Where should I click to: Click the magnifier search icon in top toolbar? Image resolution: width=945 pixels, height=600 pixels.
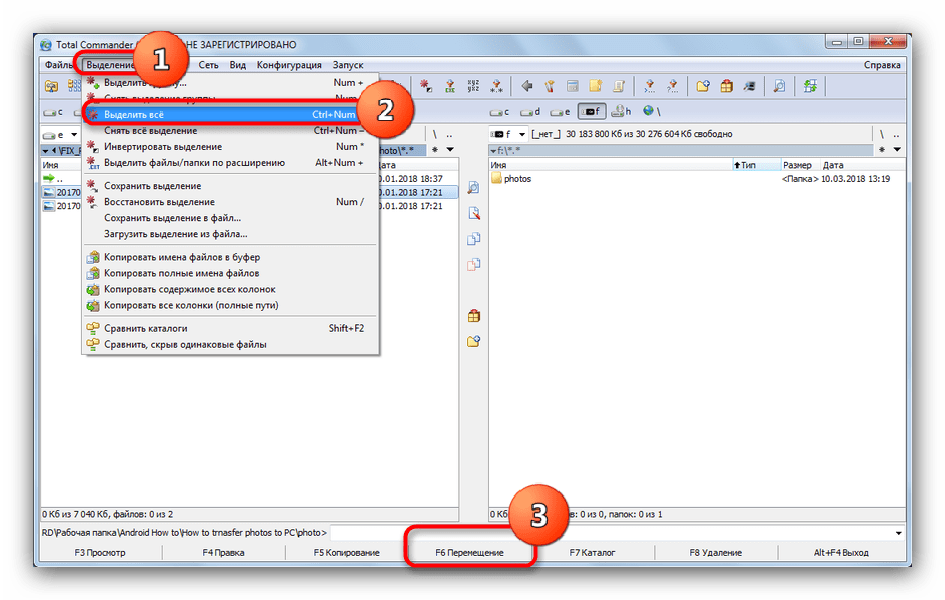(779, 86)
